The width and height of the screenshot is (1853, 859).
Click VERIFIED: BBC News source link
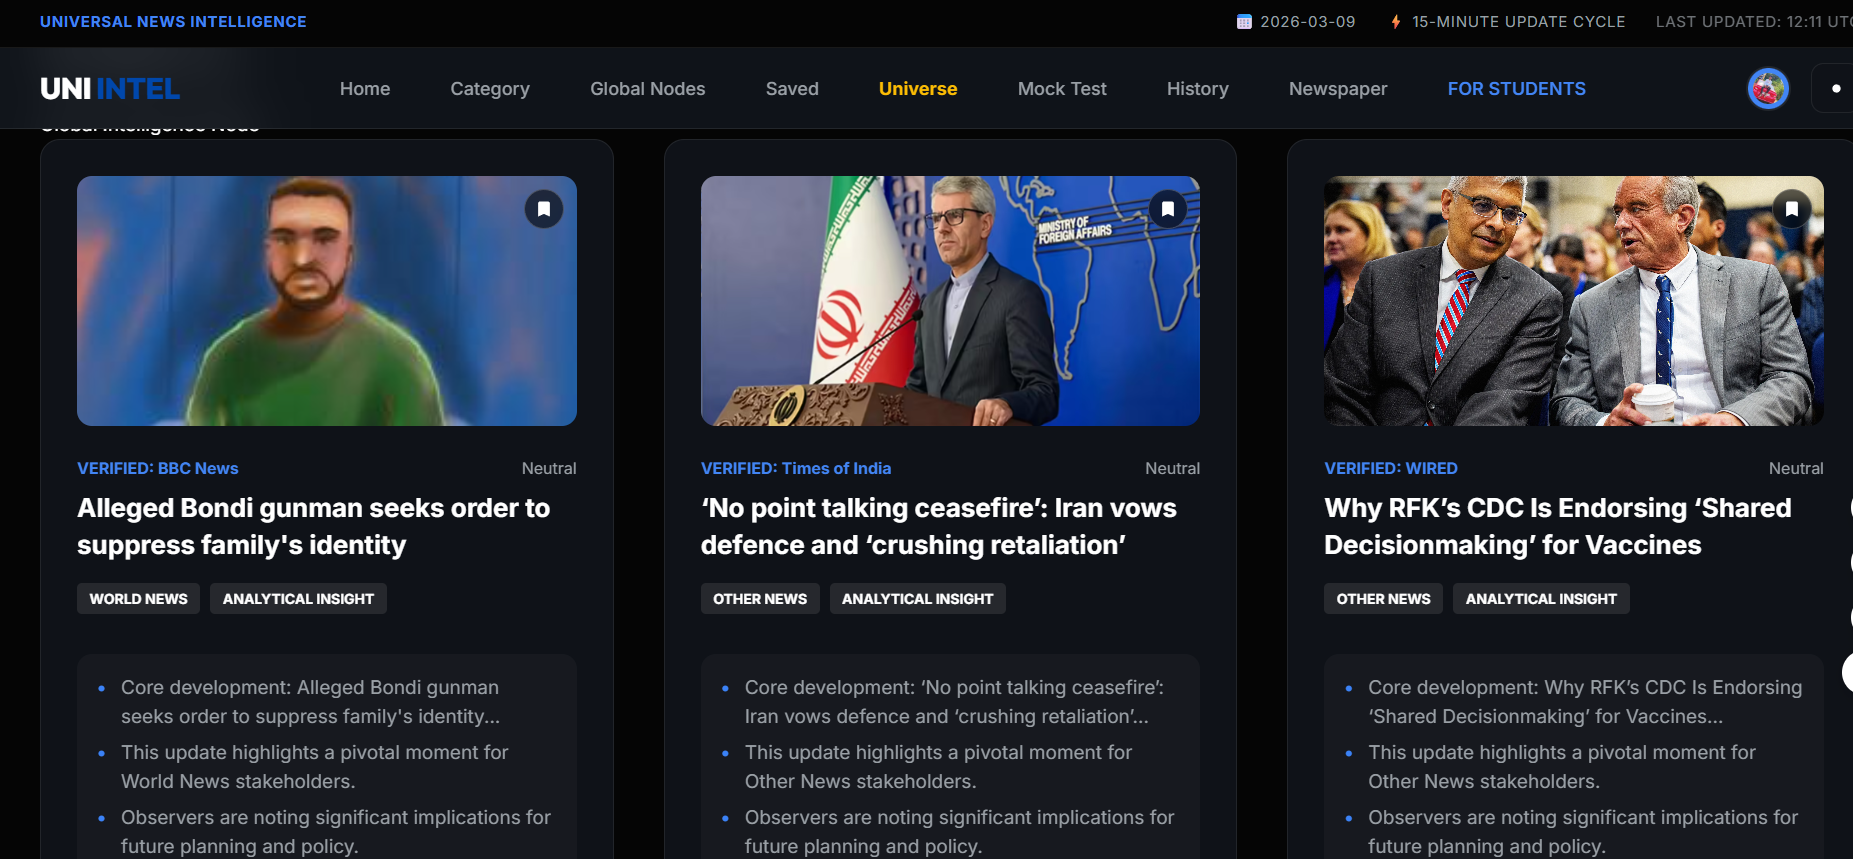(x=158, y=468)
